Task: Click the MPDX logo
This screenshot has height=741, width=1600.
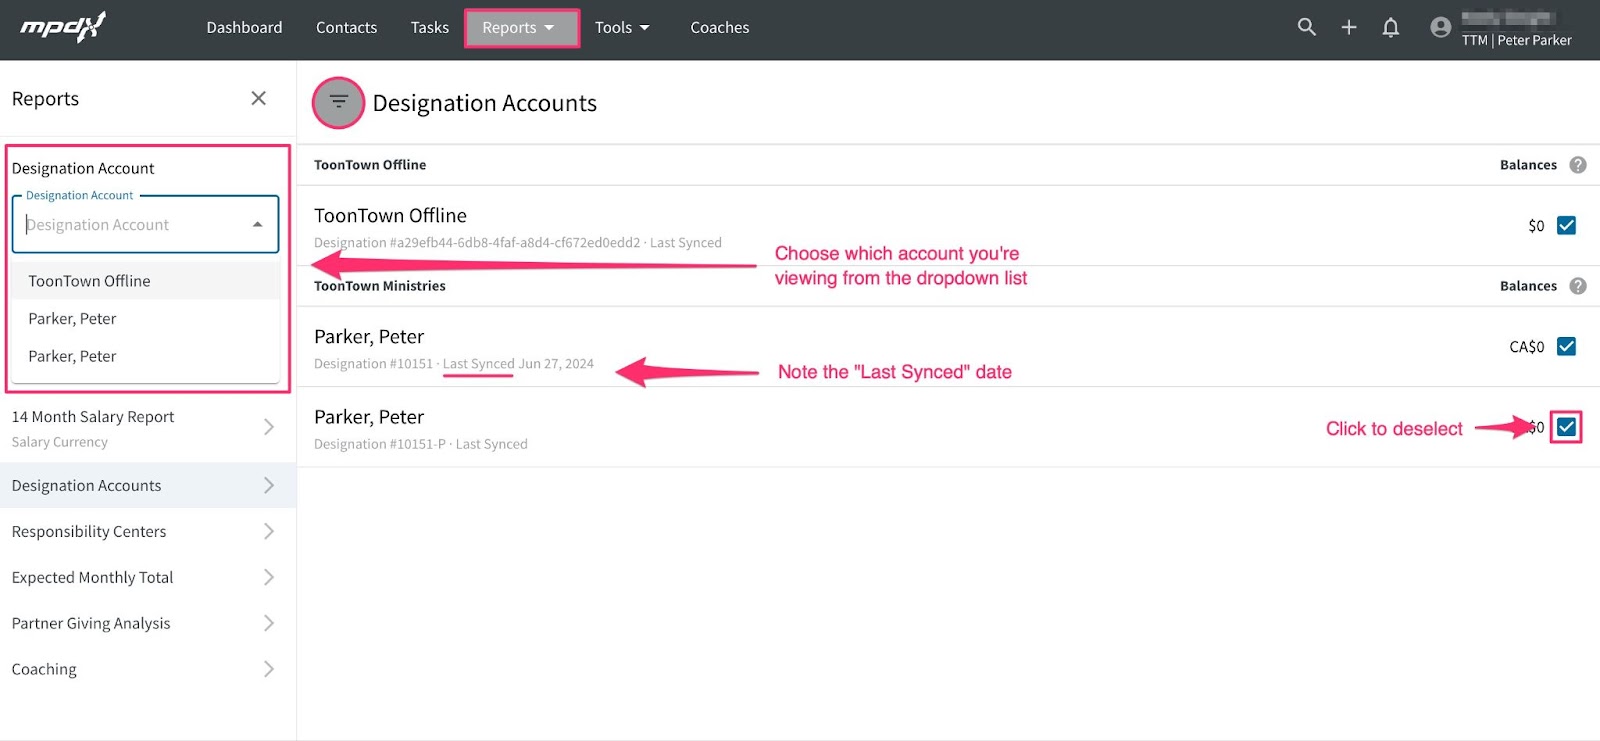Action: pyautogui.click(x=62, y=27)
